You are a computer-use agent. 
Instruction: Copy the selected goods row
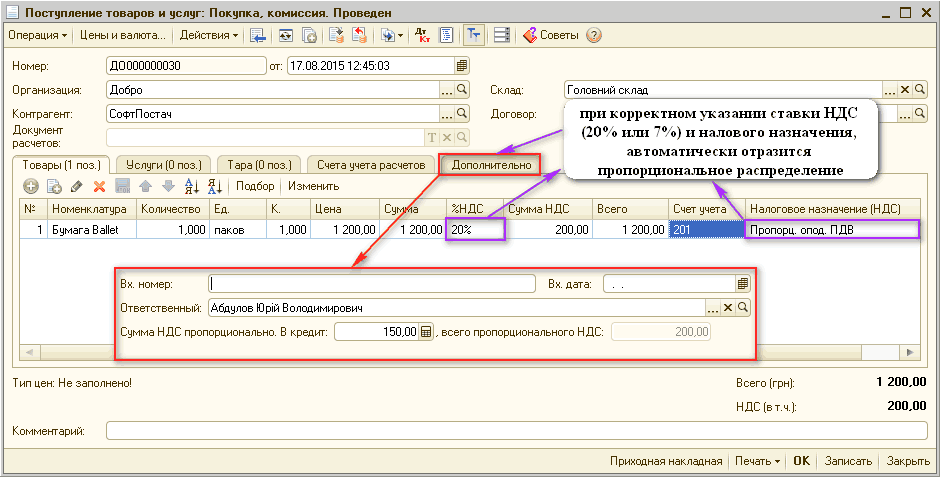pos(54,186)
